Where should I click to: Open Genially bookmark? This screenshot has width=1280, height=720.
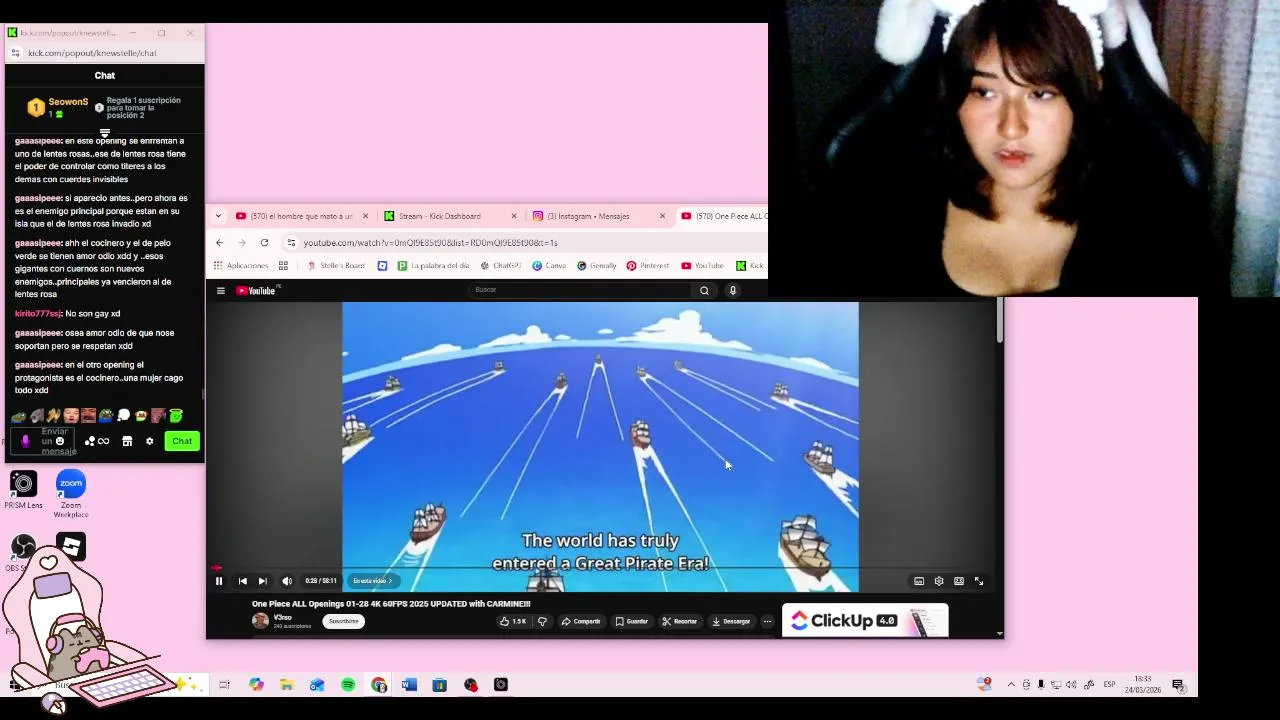tap(597, 266)
